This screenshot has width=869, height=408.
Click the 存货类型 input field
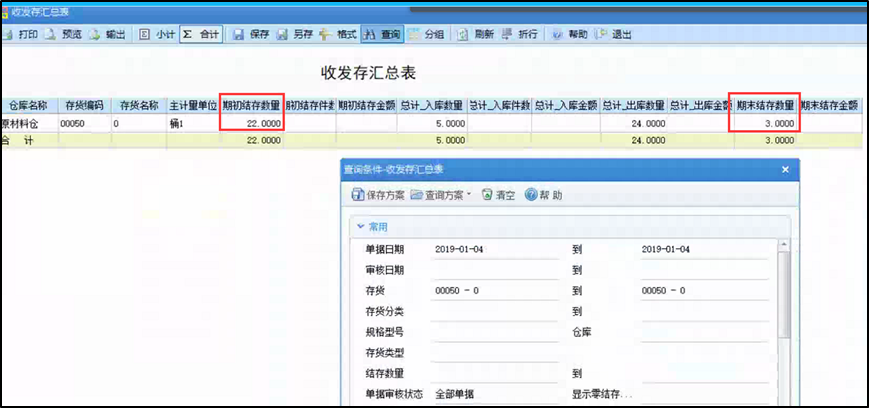(497, 353)
